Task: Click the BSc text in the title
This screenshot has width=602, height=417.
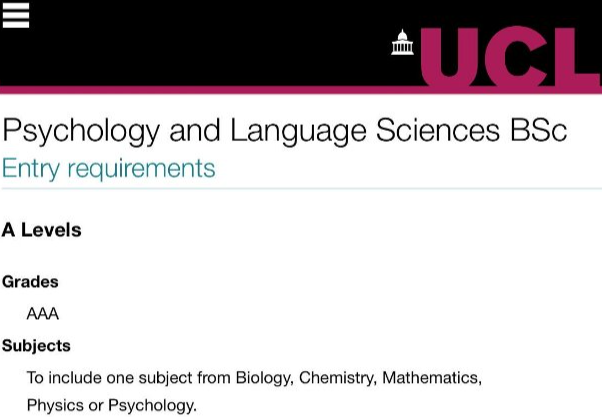Action: 539,130
